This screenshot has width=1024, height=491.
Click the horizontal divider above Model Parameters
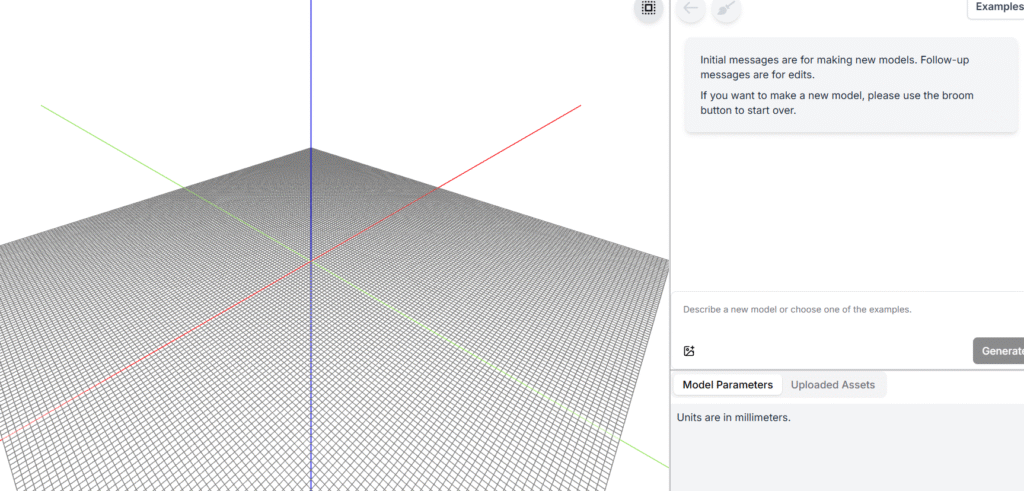click(848, 370)
